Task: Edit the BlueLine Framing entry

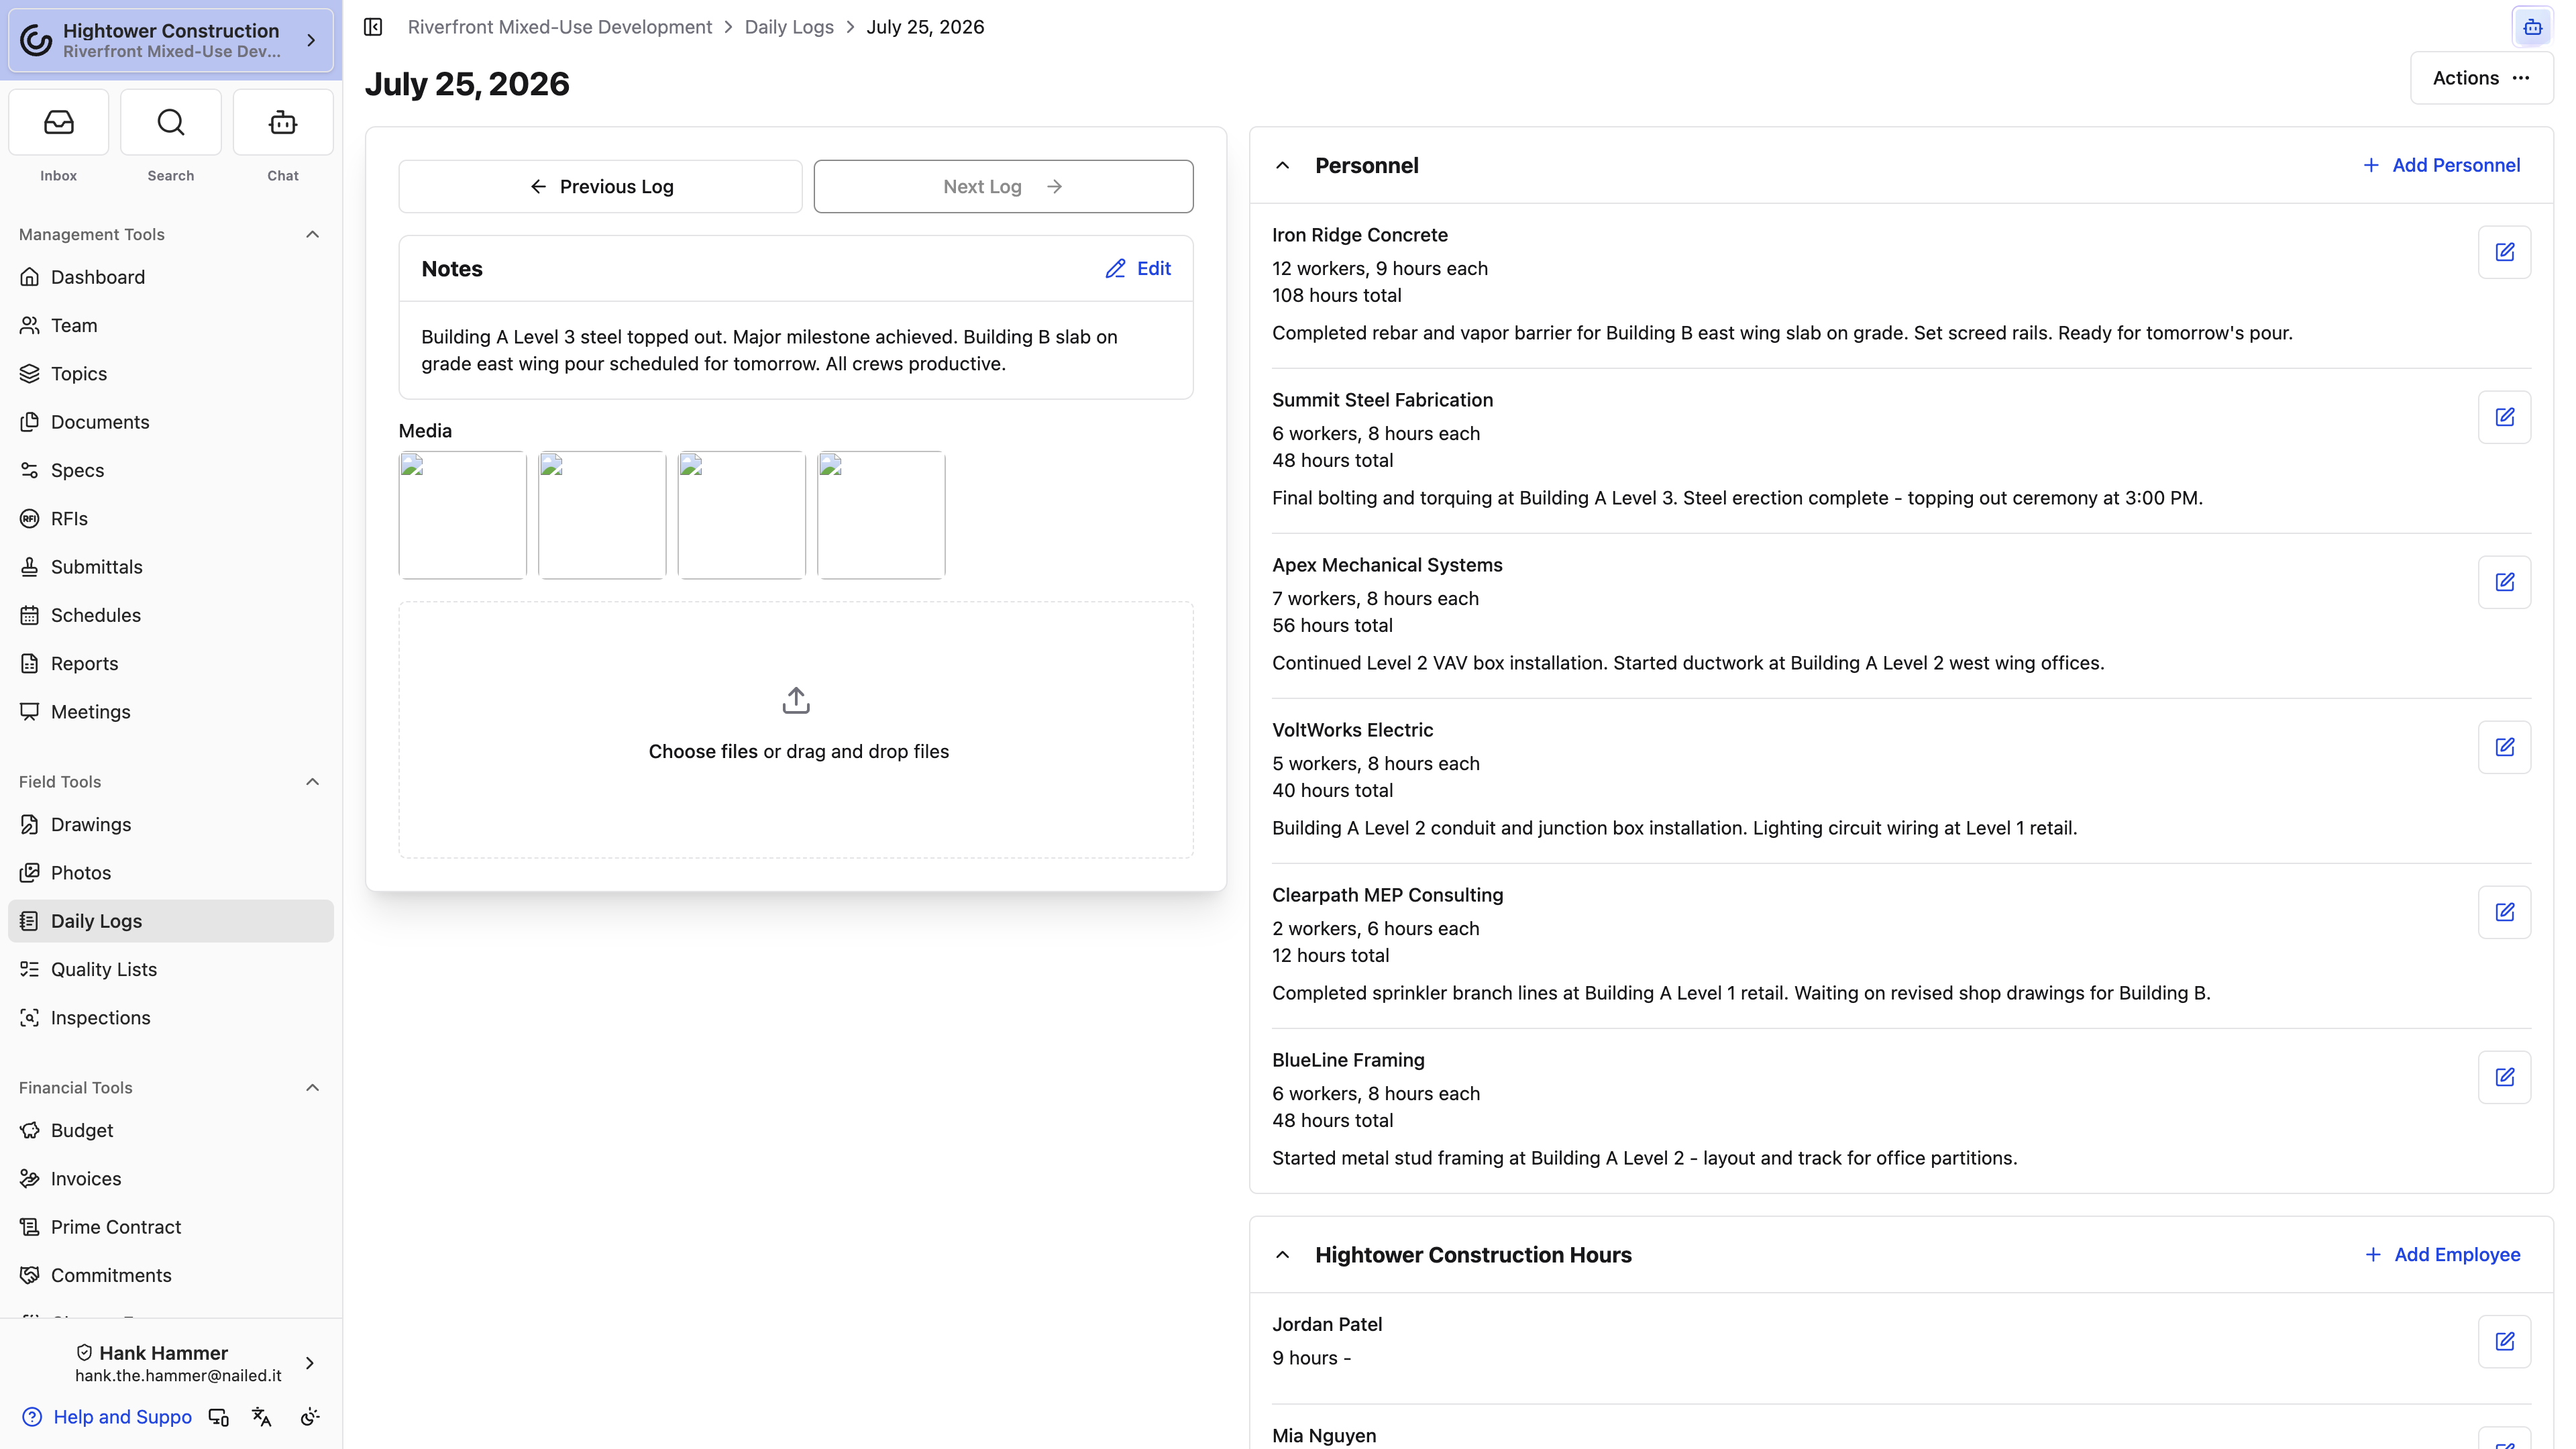Action: pyautogui.click(x=2504, y=1077)
